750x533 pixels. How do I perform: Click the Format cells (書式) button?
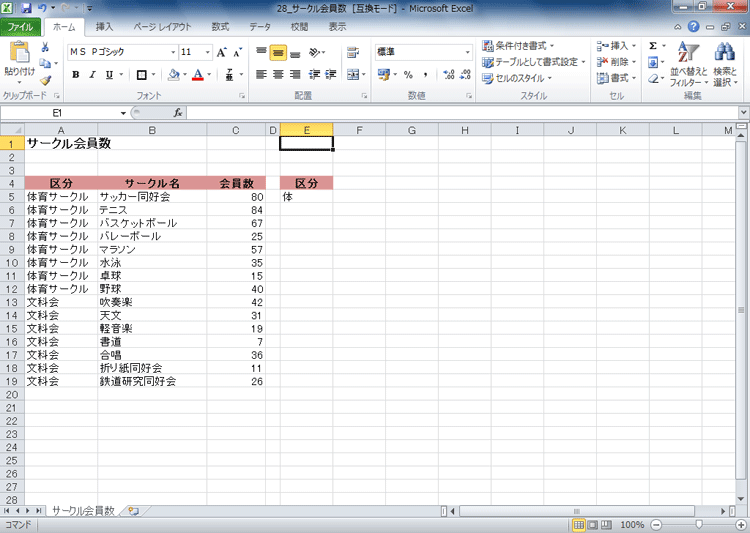(616, 78)
